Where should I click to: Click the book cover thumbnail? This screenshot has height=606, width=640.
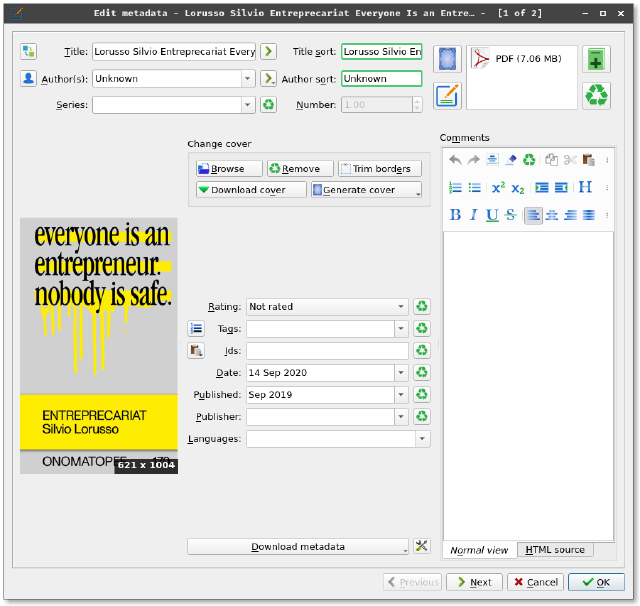click(x=99, y=346)
